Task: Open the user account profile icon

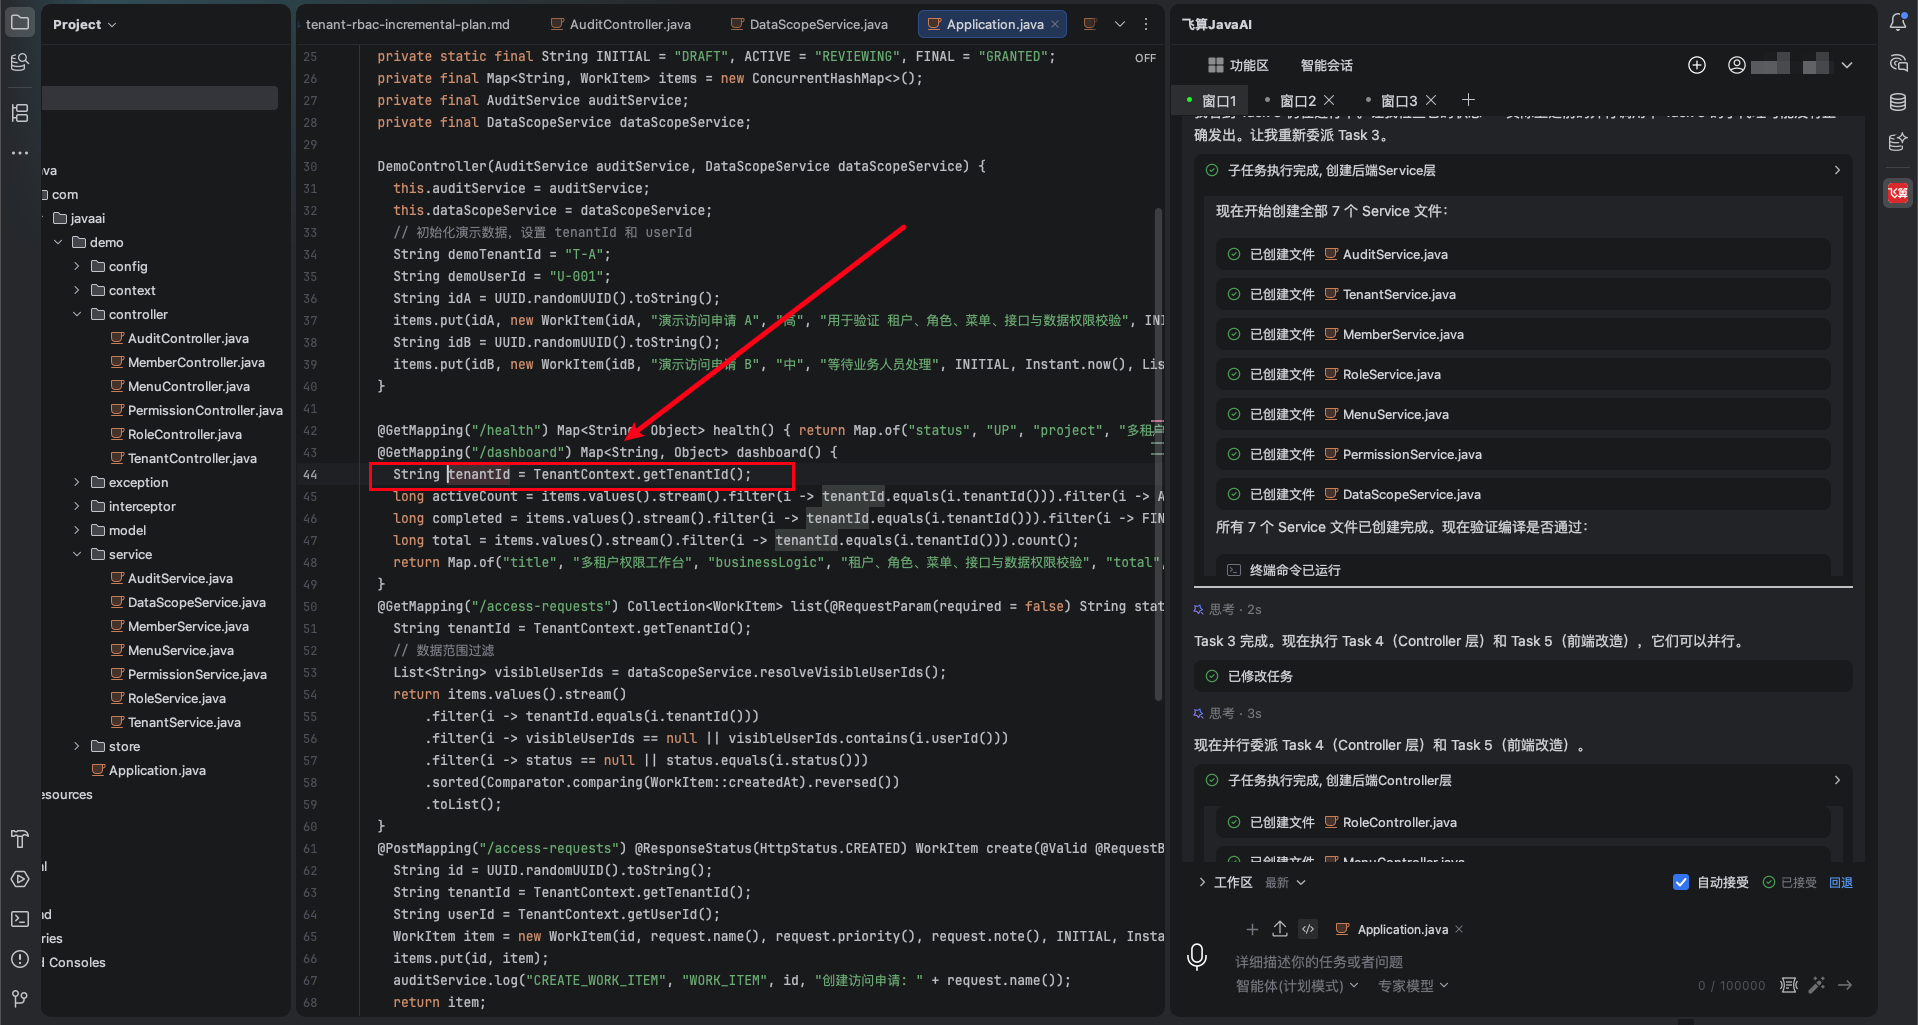Action: pos(1737,65)
